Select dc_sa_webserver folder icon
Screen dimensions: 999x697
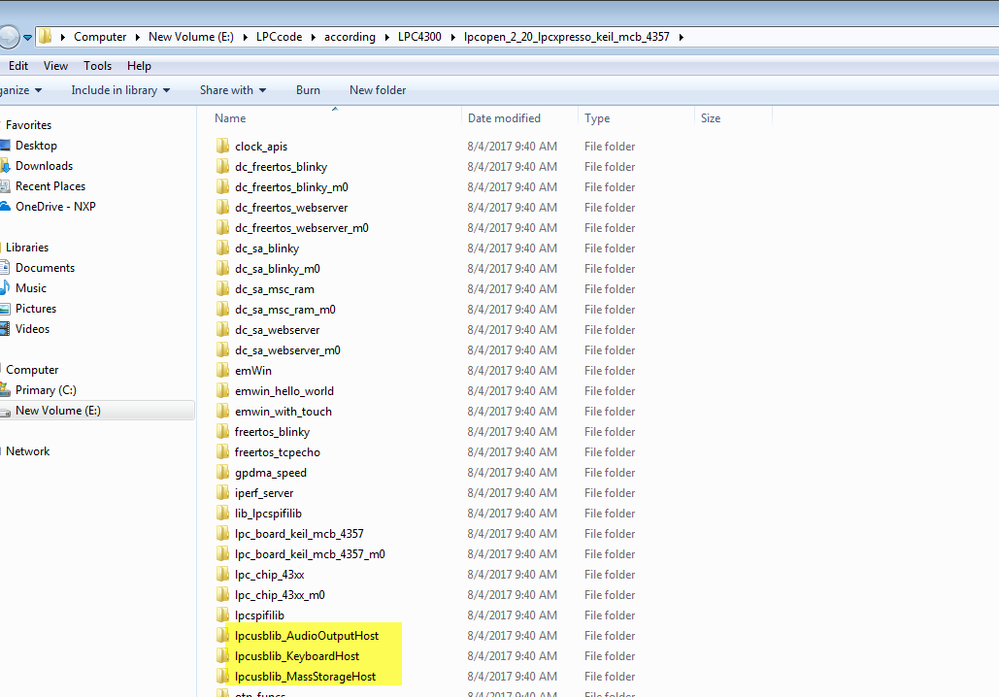click(x=222, y=329)
